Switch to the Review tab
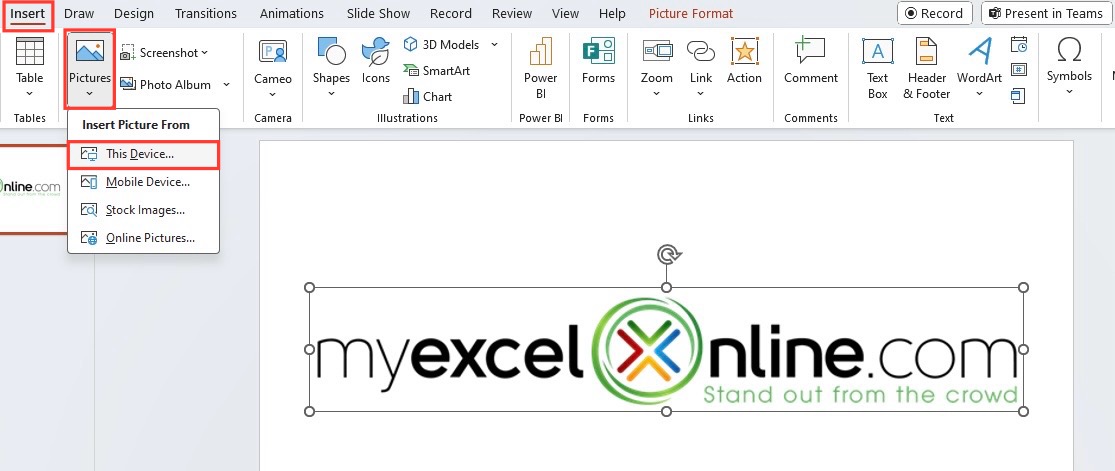 point(512,14)
